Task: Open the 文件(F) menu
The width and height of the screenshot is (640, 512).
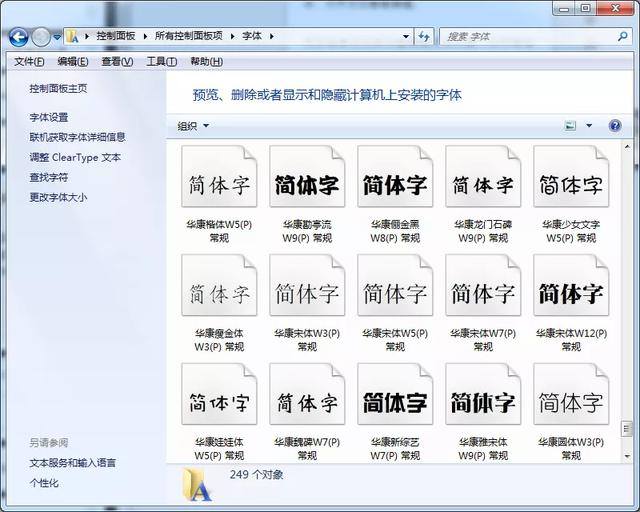Action: 29,62
